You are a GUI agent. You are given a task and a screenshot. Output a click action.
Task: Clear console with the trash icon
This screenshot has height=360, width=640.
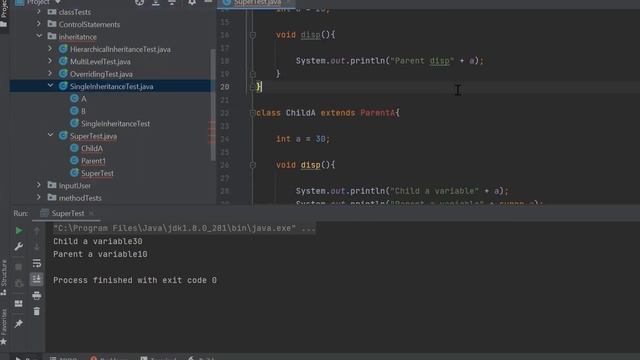click(x=36, y=311)
